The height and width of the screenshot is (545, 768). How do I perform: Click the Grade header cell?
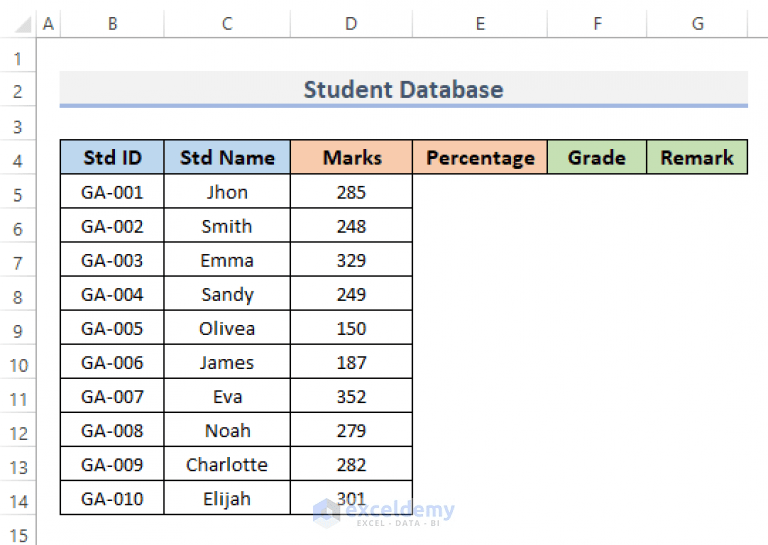[x=597, y=157]
